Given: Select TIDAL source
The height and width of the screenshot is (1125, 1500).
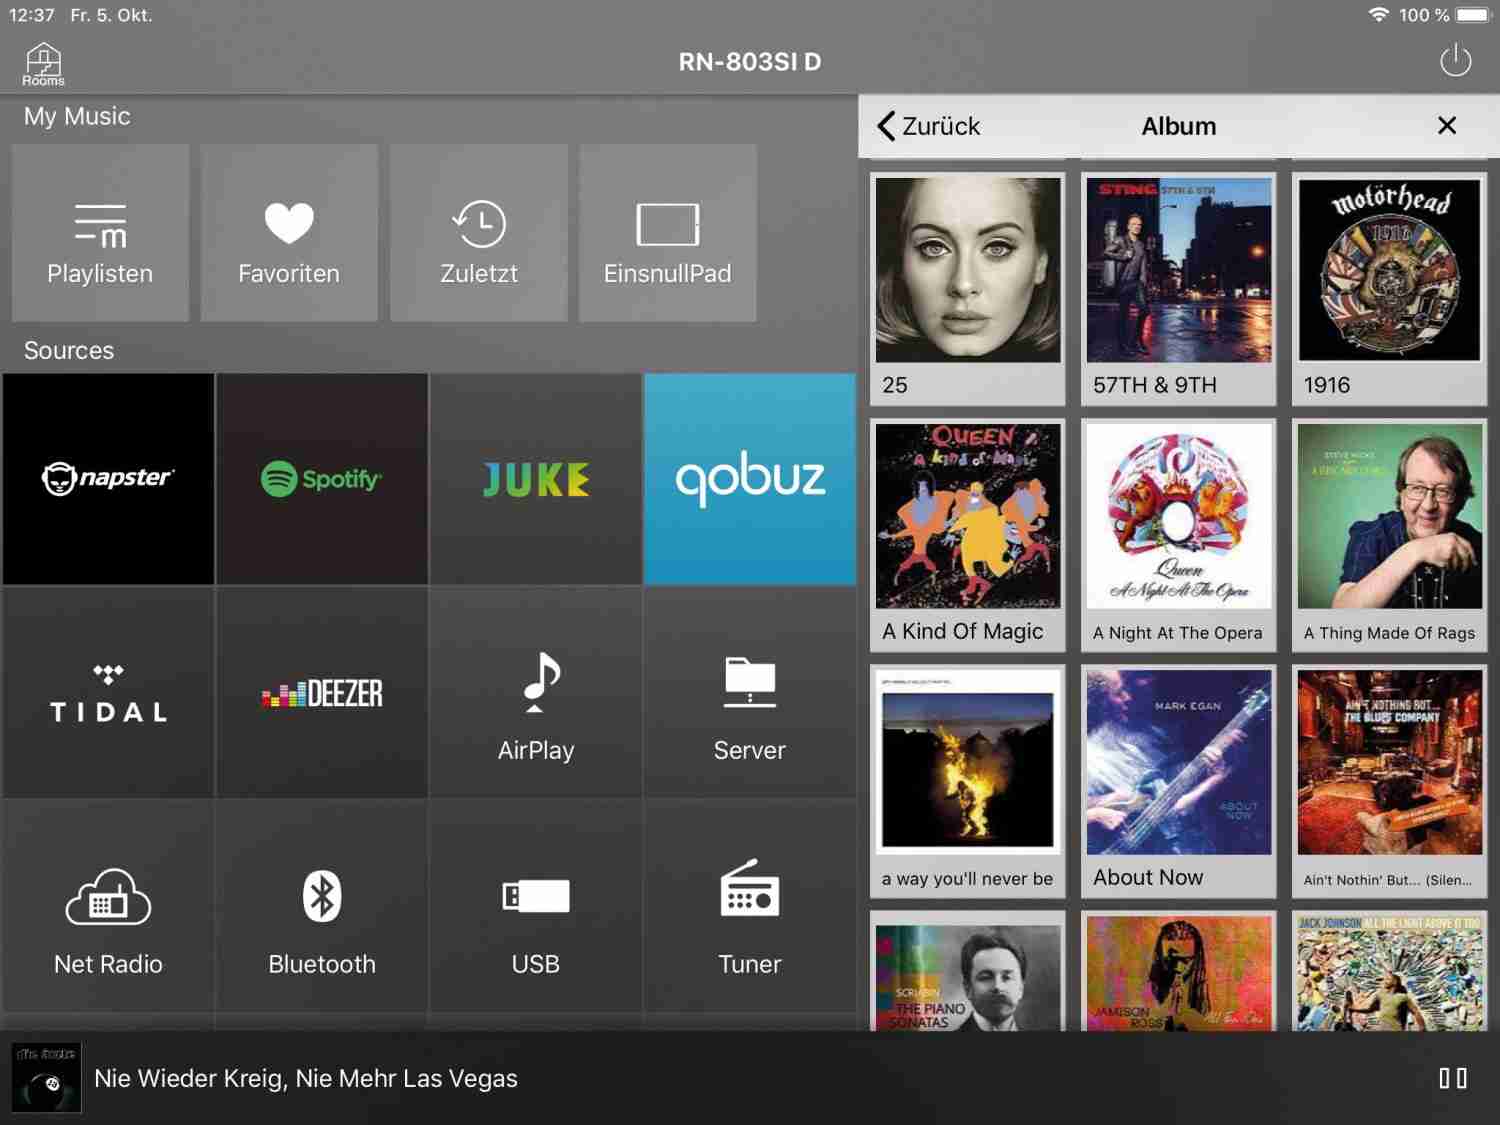Looking at the screenshot, I should click(108, 692).
